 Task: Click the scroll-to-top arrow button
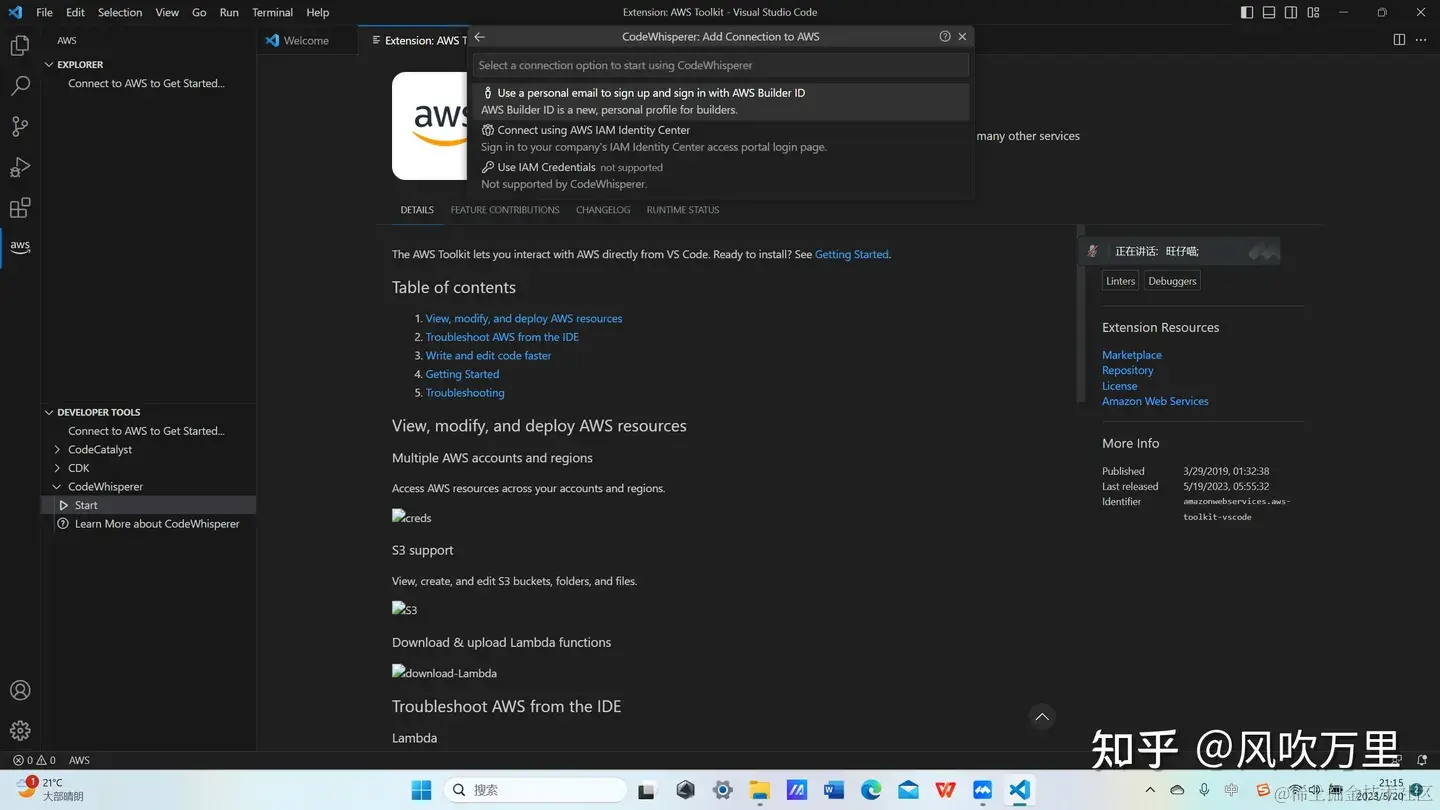coord(1042,717)
